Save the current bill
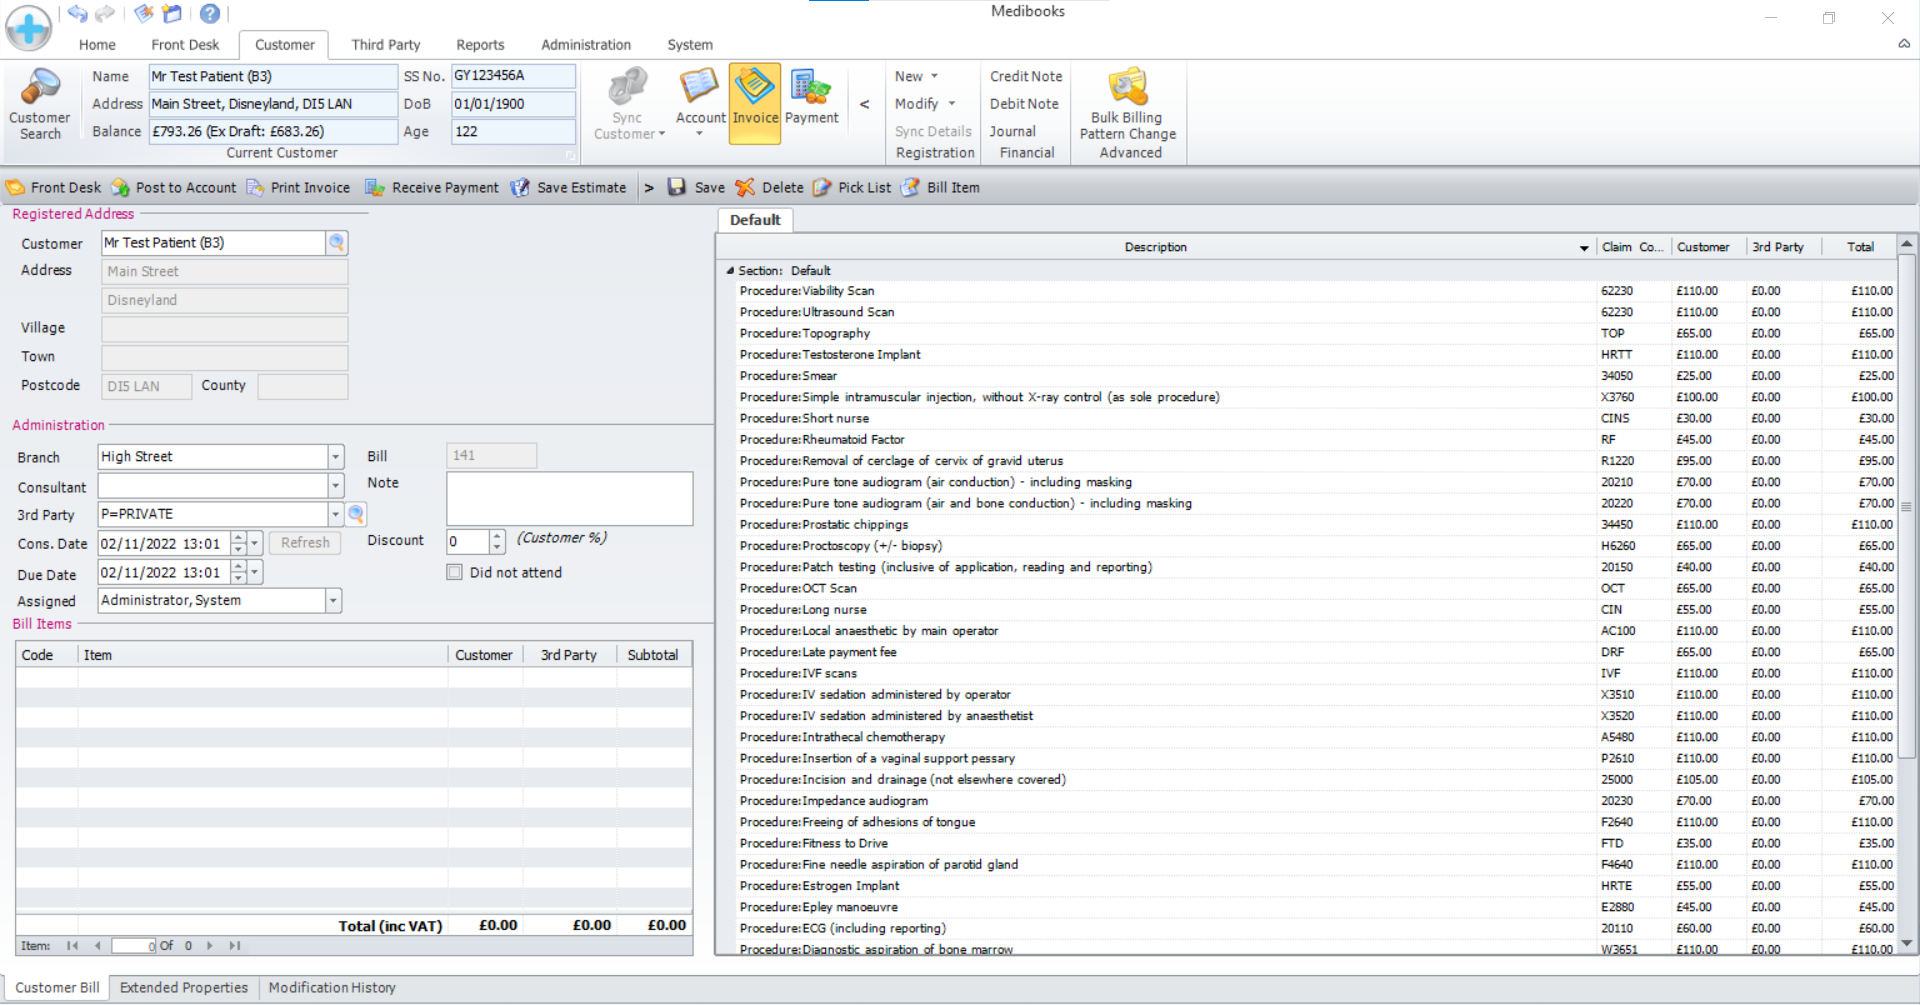Image resolution: width=1920 pixels, height=1005 pixels. tap(696, 188)
